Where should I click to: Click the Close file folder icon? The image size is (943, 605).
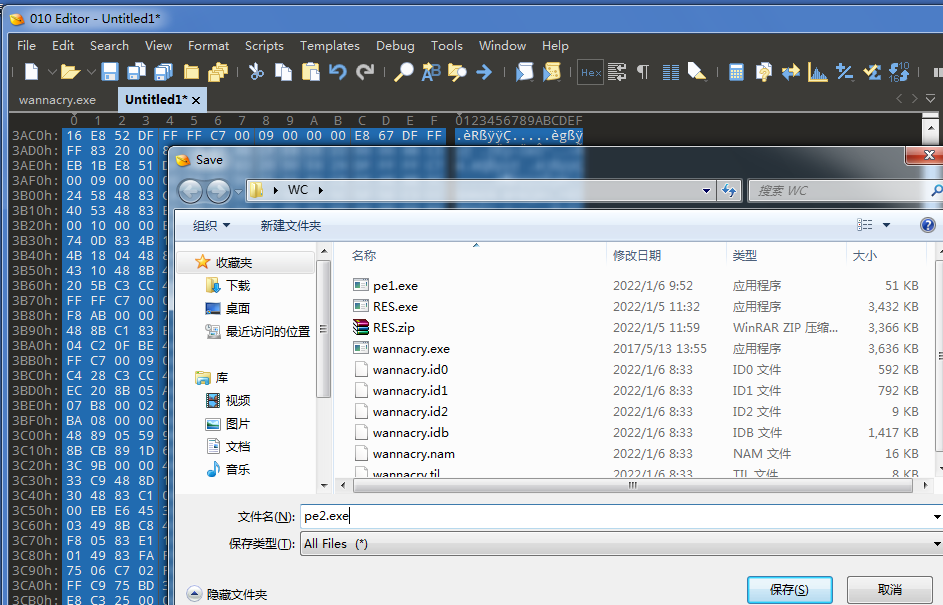[191, 72]
